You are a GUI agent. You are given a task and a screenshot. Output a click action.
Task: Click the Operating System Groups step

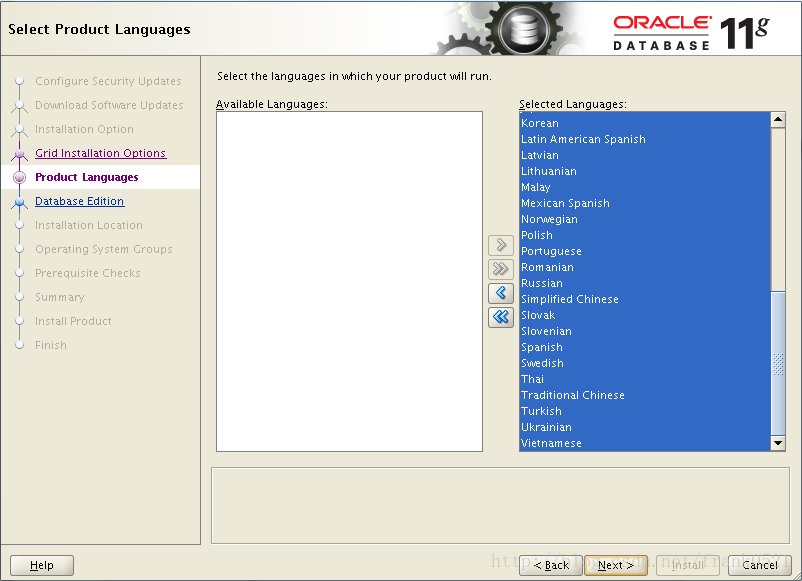(x=104, y=249)
